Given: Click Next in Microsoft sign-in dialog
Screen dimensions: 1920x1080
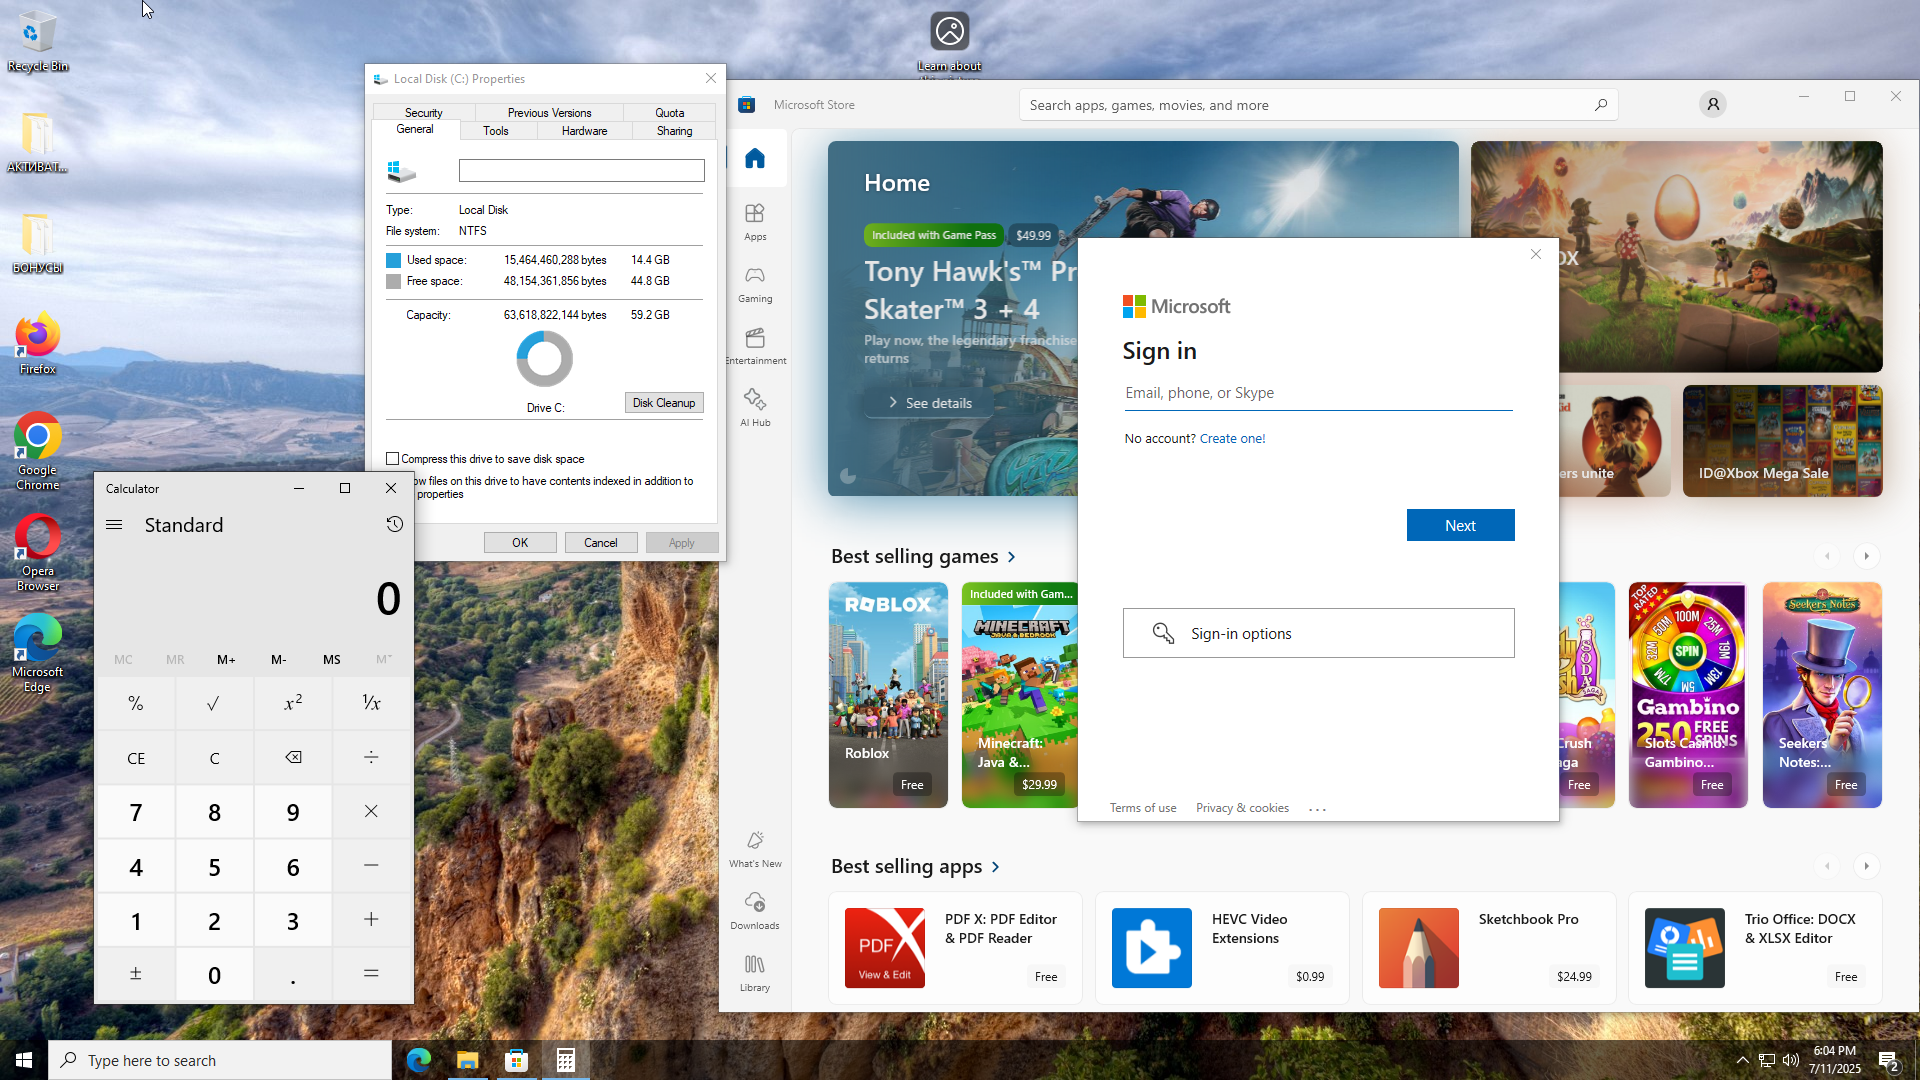Looking at the screenshot, I should coord(1460,526).
